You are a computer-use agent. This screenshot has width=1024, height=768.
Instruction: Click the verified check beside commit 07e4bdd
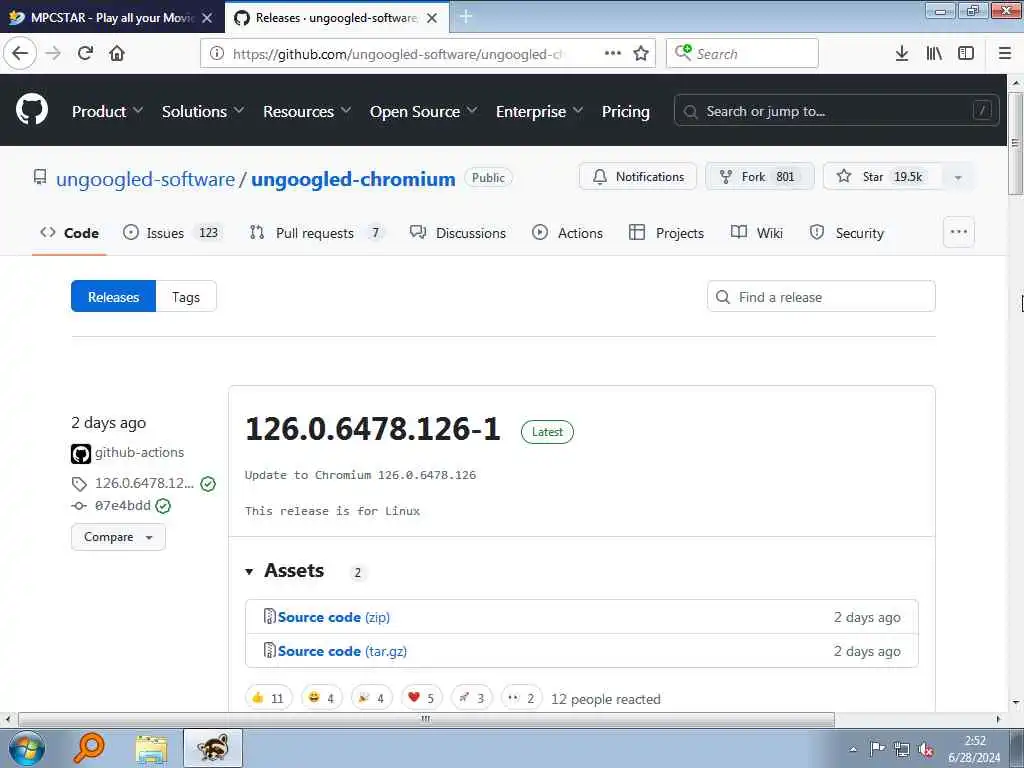pyautogui.click(x=163, y=506)
